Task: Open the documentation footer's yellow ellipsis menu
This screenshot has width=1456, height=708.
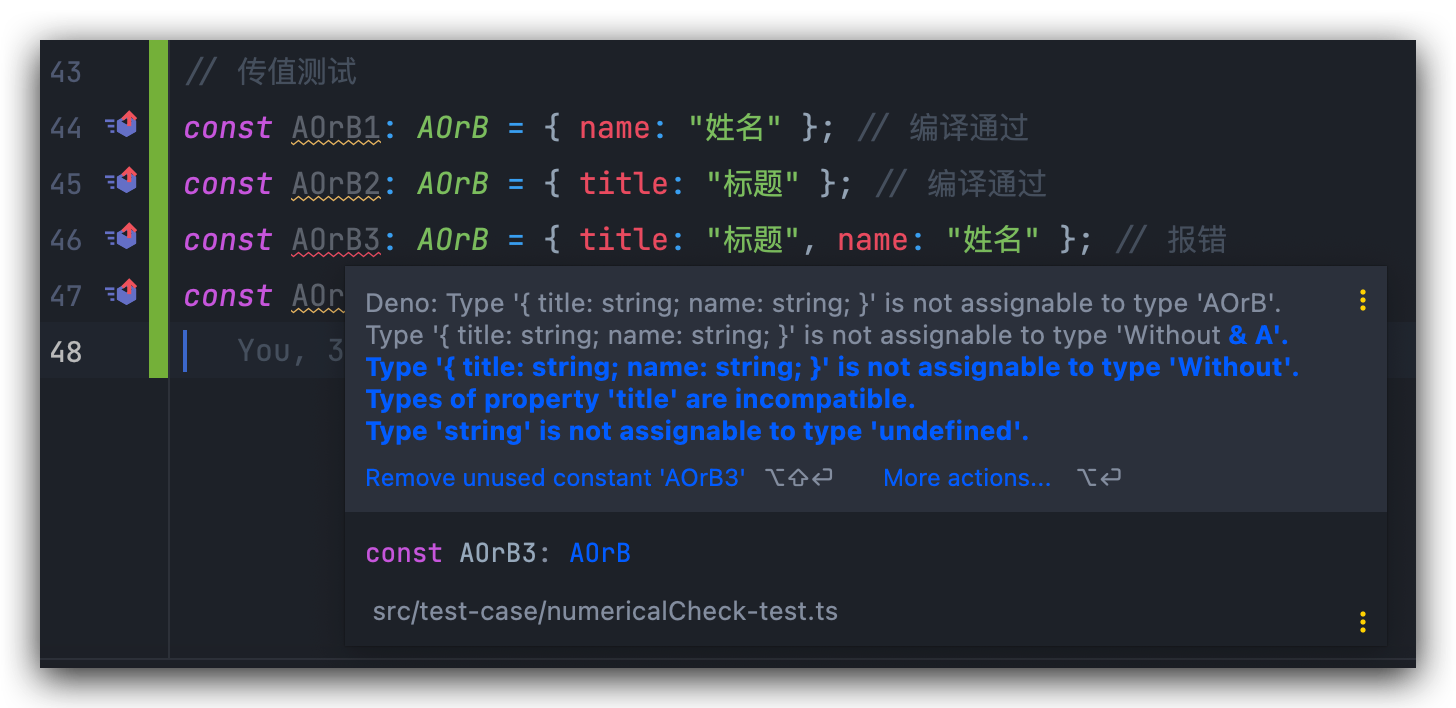Action: (x=1362, y=621)
